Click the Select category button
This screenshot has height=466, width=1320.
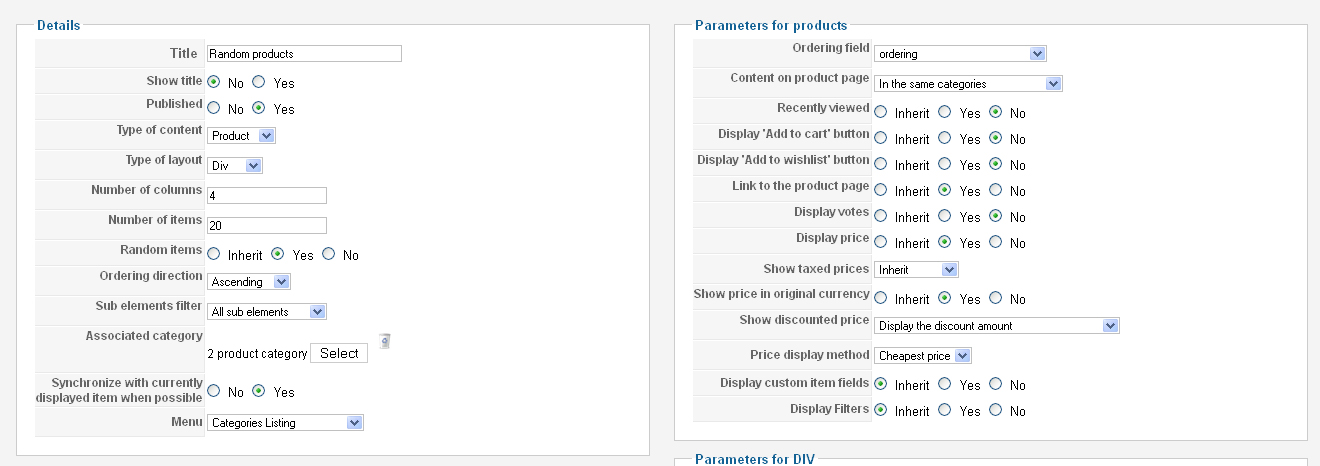[x=339, y=353]
